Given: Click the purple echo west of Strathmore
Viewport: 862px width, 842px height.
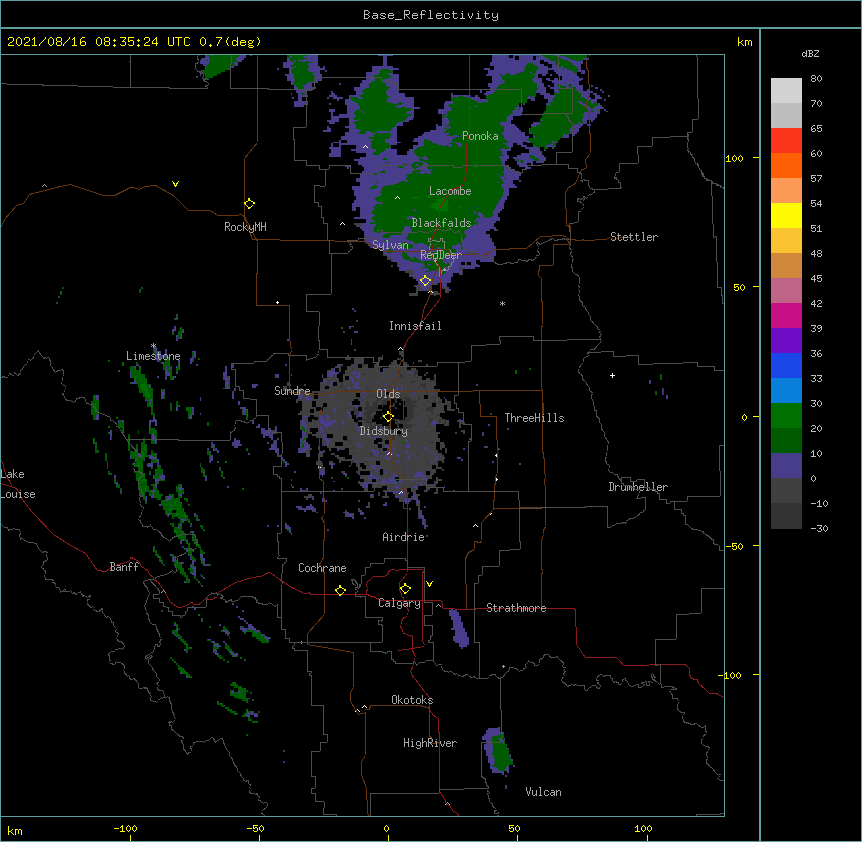Looking at the screenshot, I should click(x=458, y=627).
